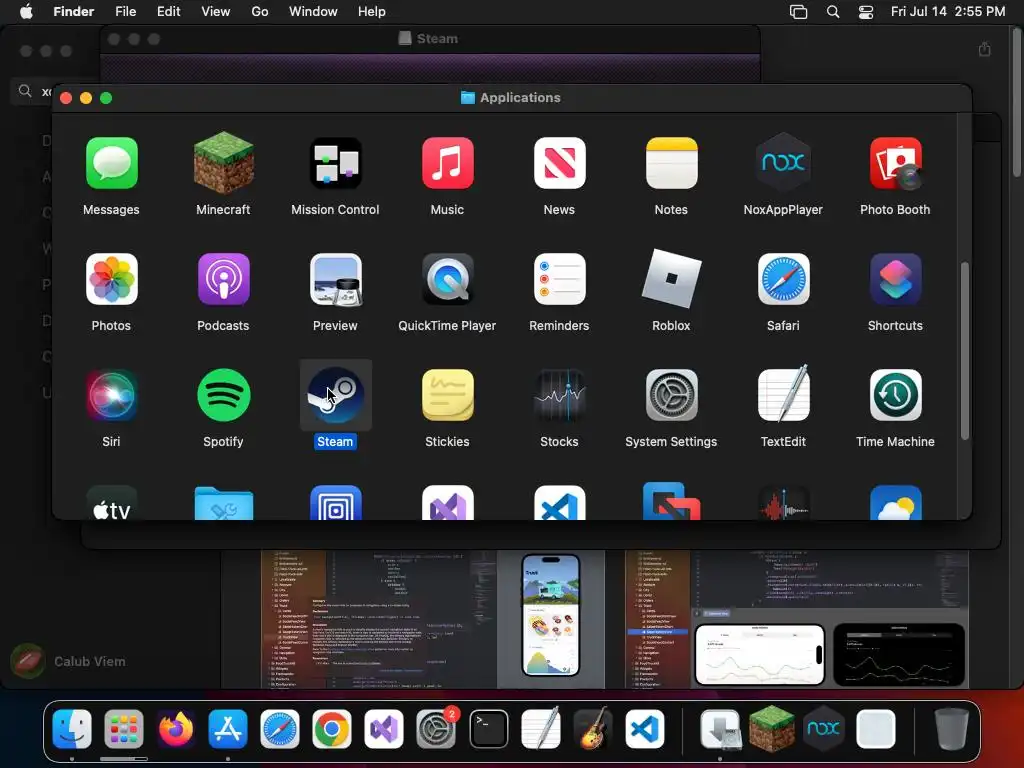
Task: Launch Google Chrome from the Dock
Action: 331,728
